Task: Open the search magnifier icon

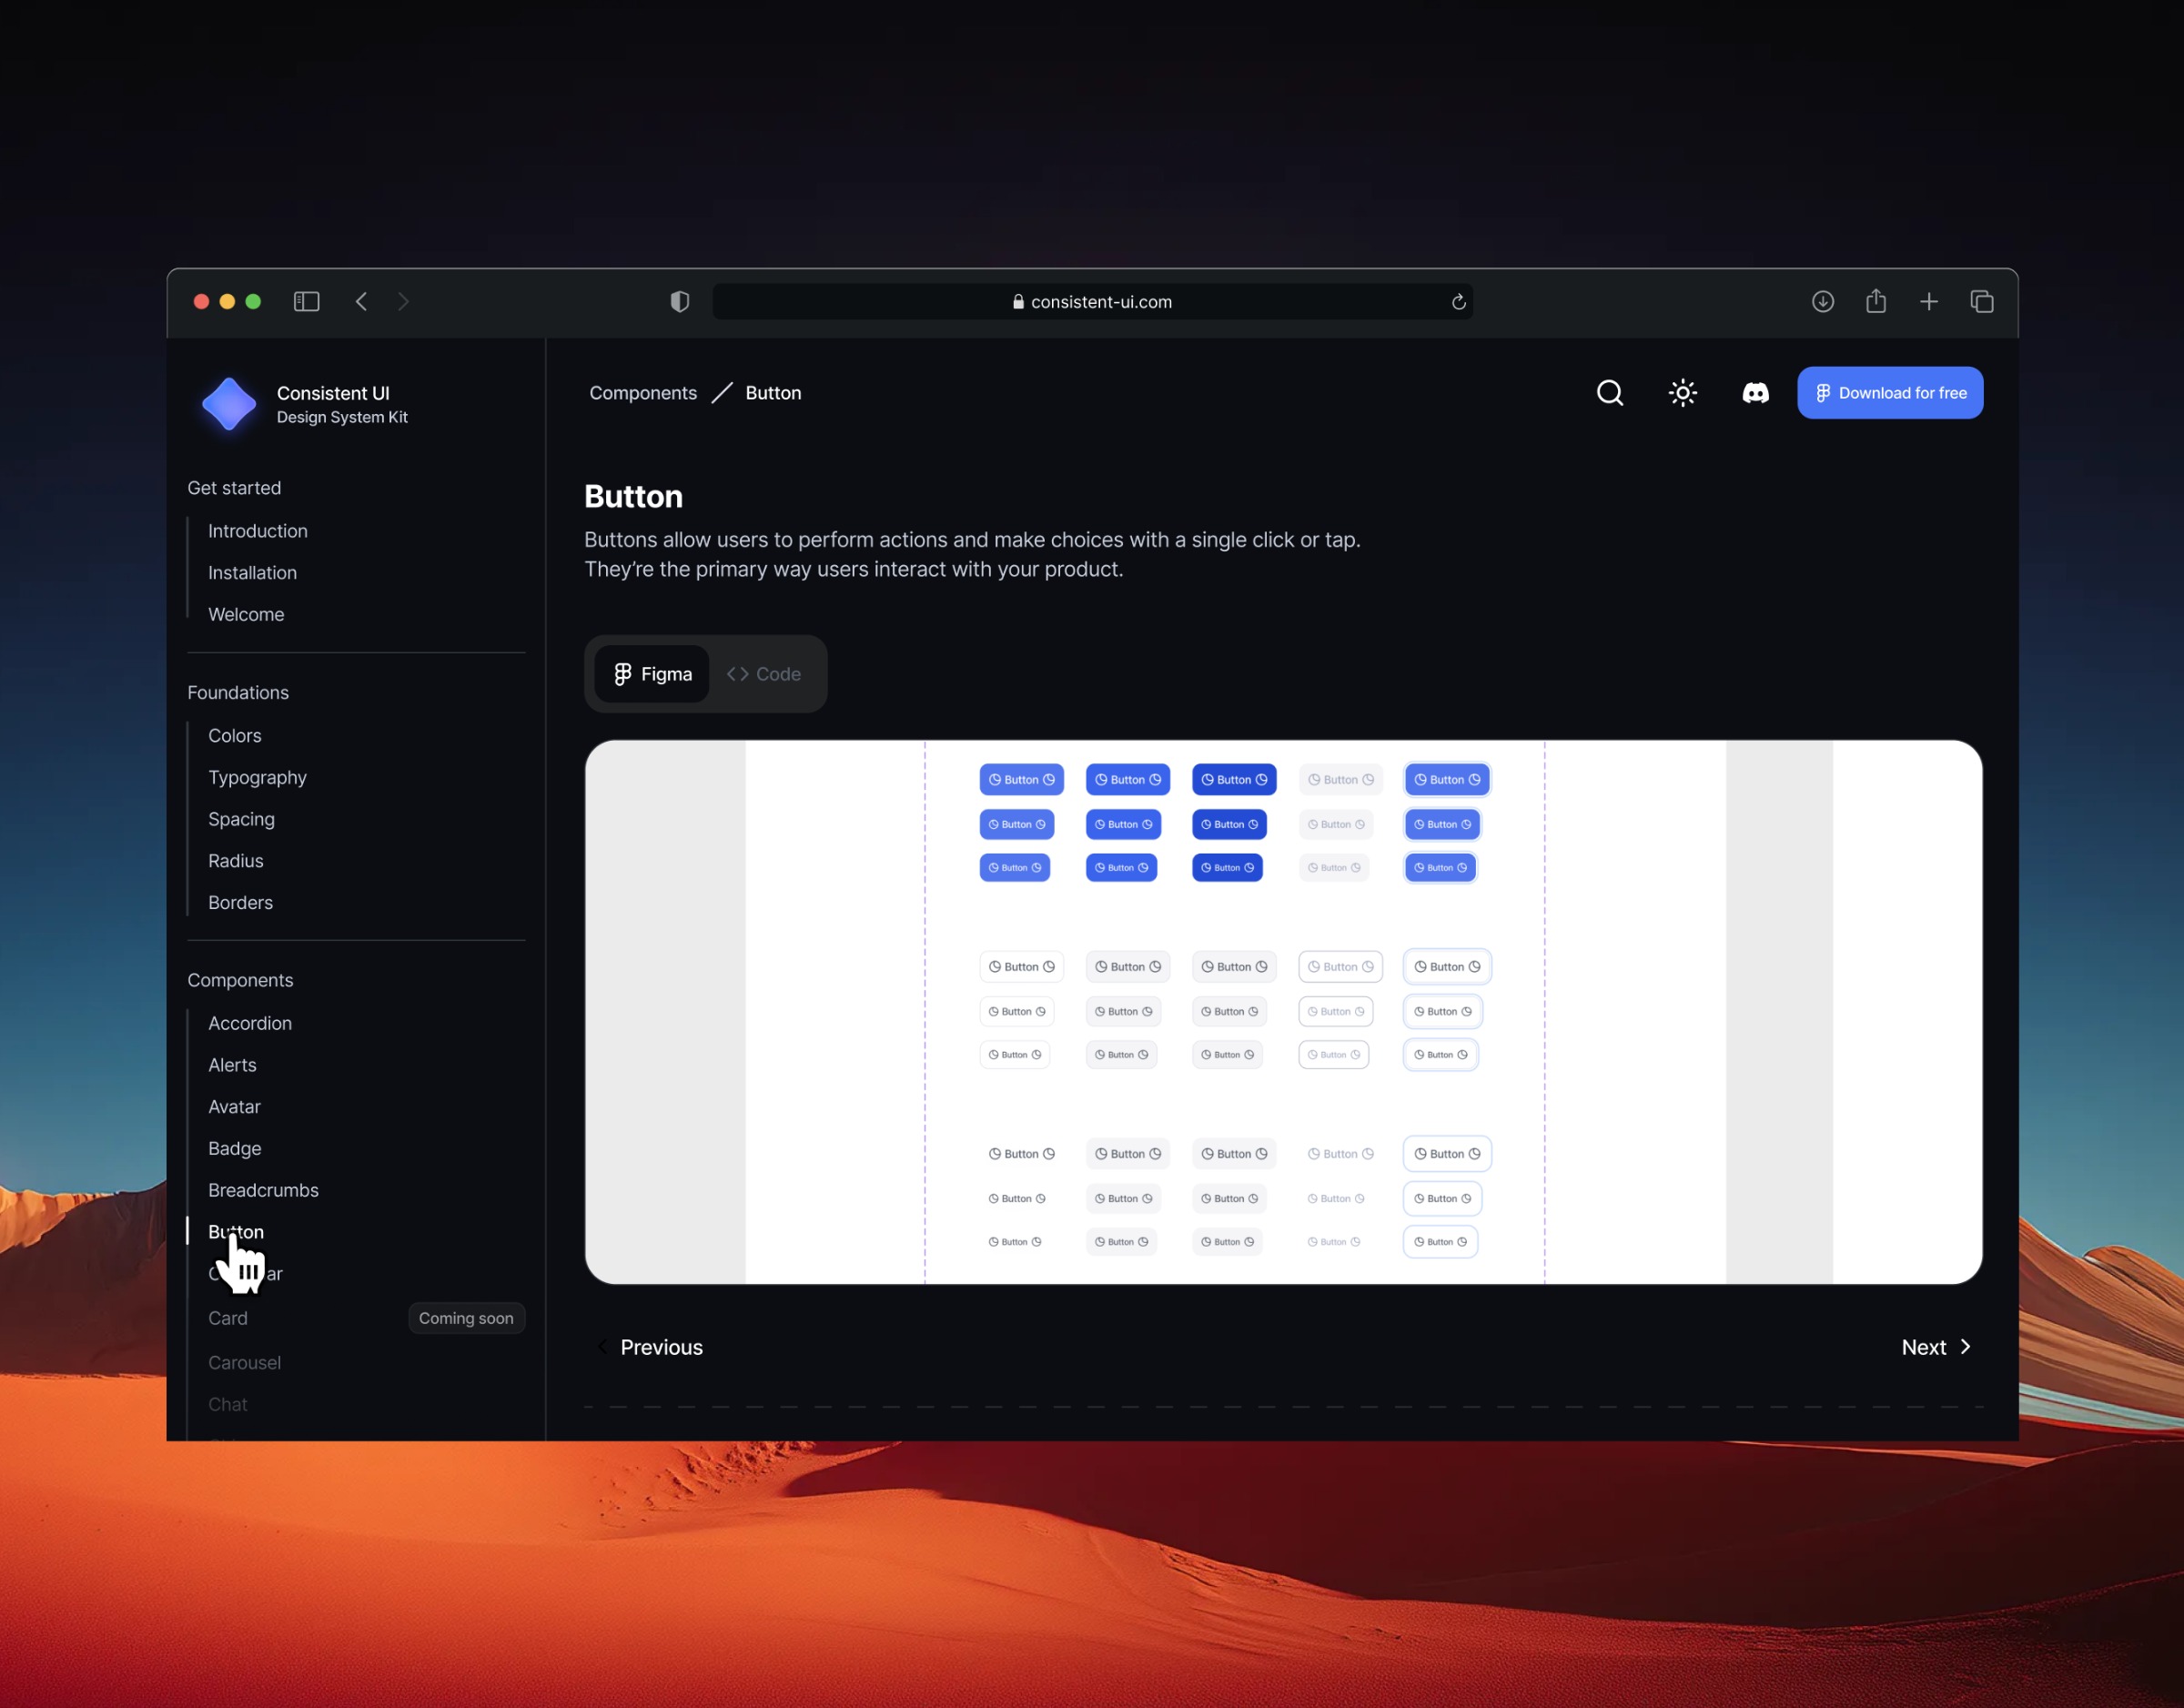Action: click(1609, 393)
